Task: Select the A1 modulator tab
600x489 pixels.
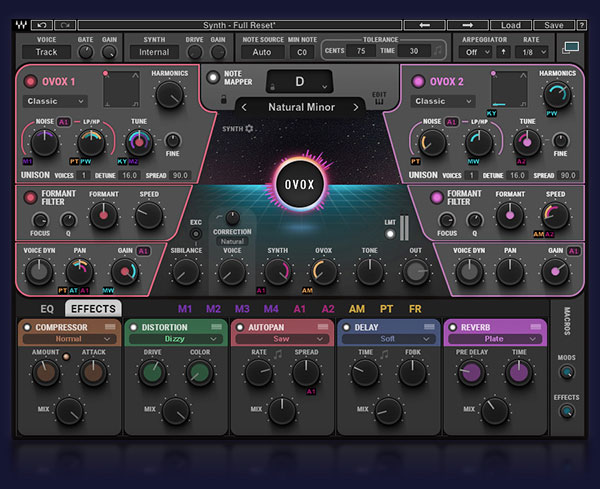Action: (x=300, y=309)
